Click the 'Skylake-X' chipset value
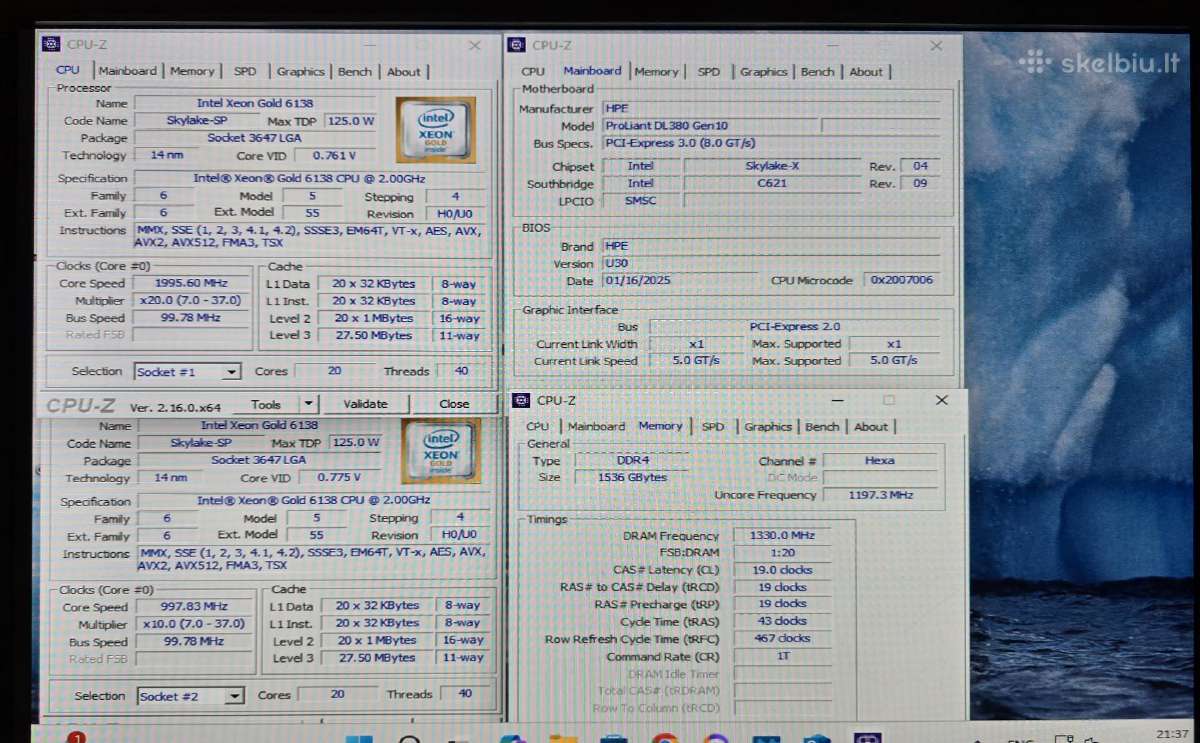This screenshot has width=1200, height=743. tap(772, 166)
